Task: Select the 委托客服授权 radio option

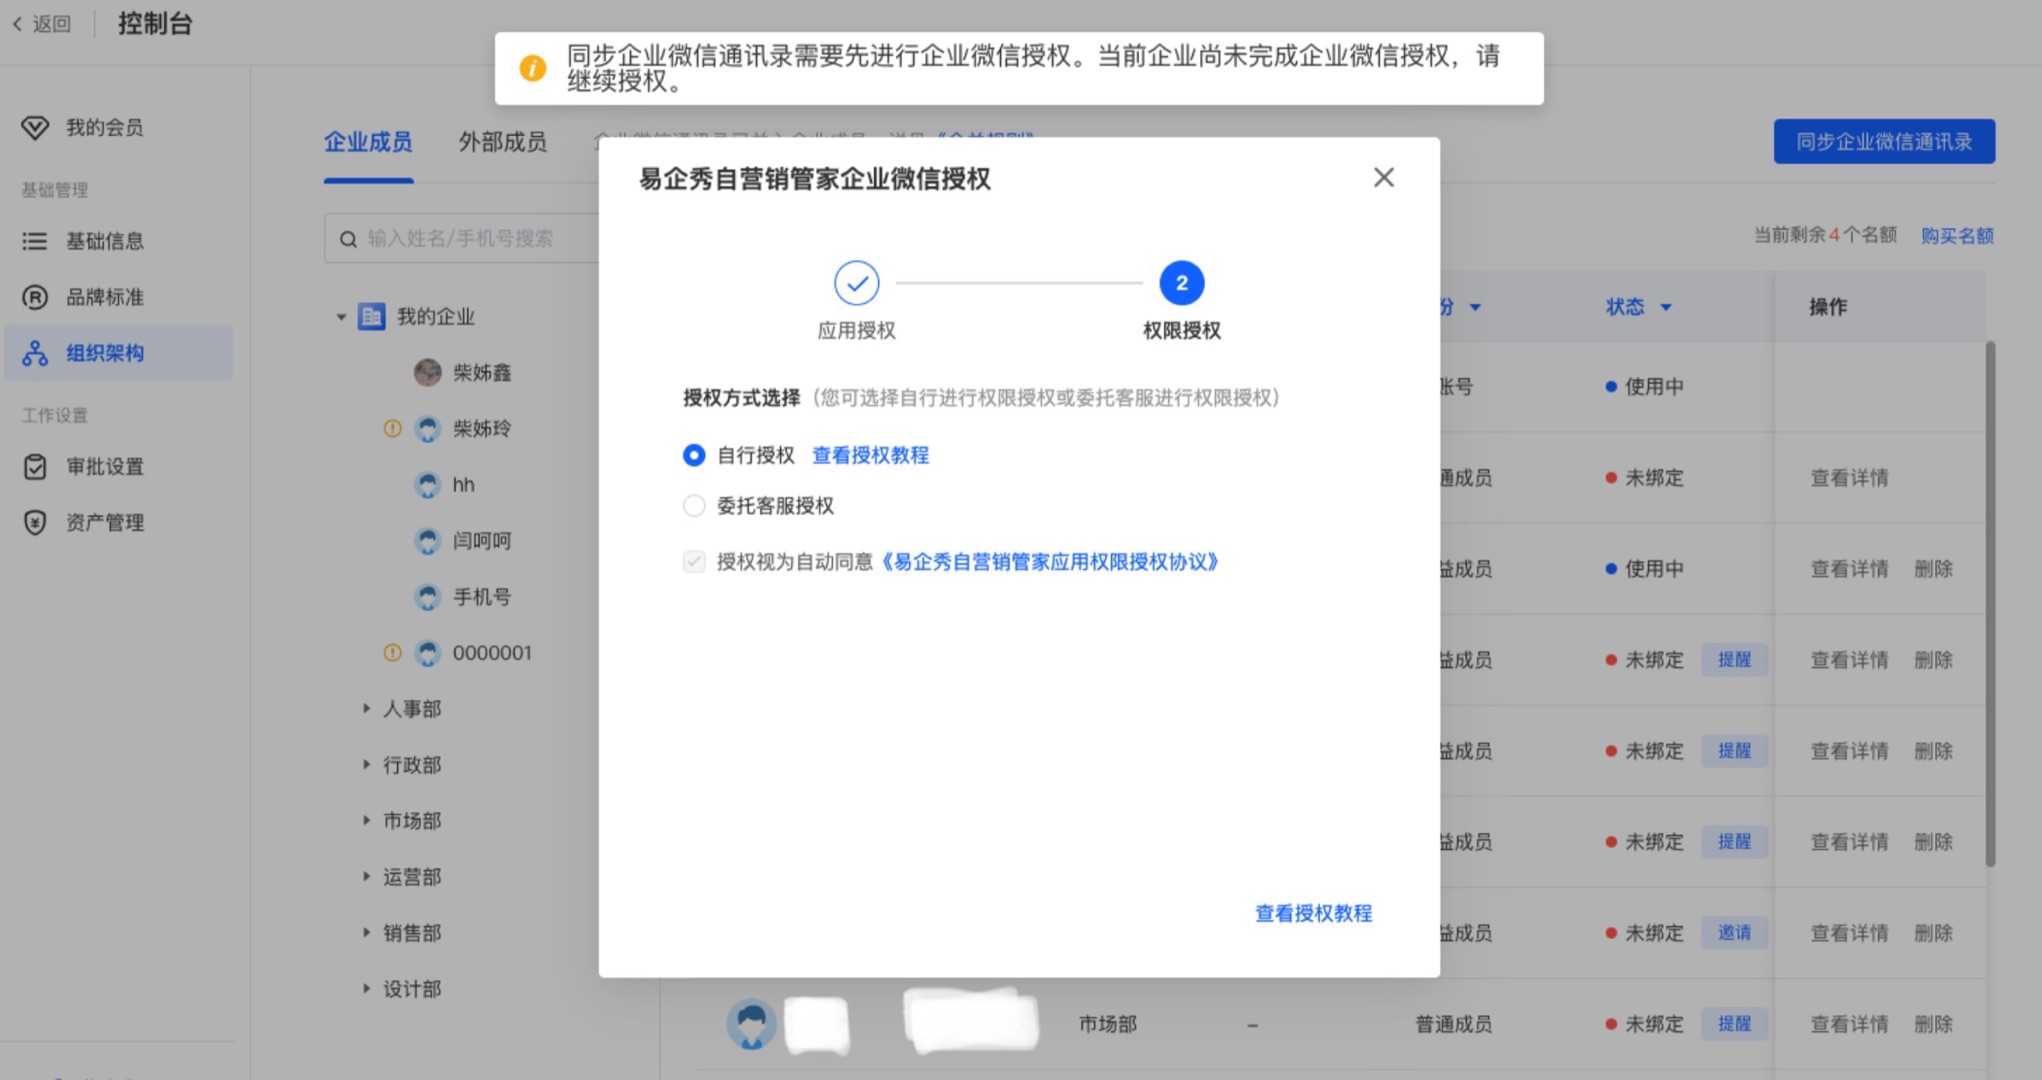Action: tap(694, 505)
